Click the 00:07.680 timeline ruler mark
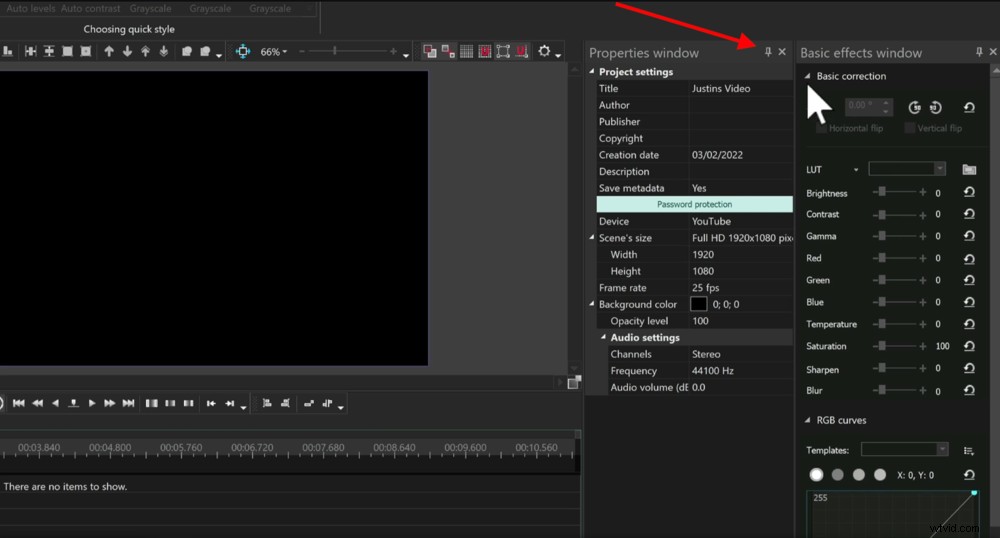 (323, 448)
